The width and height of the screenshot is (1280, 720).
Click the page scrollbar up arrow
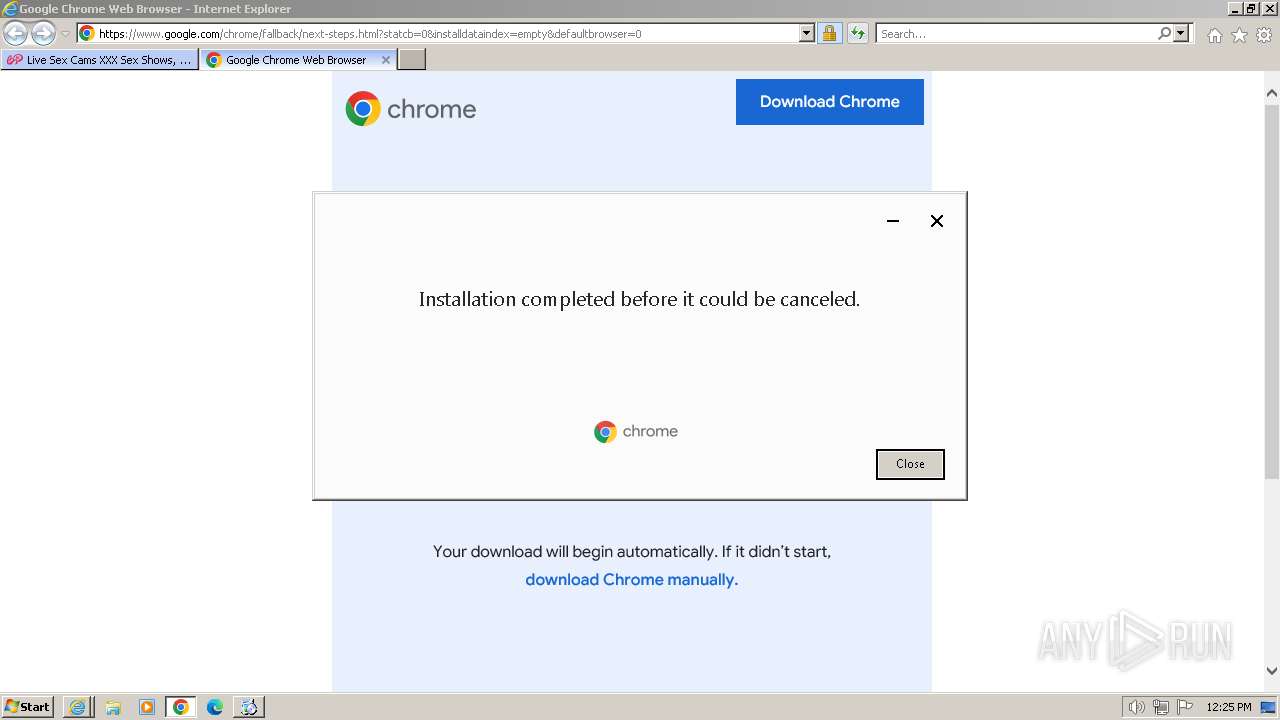pyautogui.click(x=1271, y=93)
